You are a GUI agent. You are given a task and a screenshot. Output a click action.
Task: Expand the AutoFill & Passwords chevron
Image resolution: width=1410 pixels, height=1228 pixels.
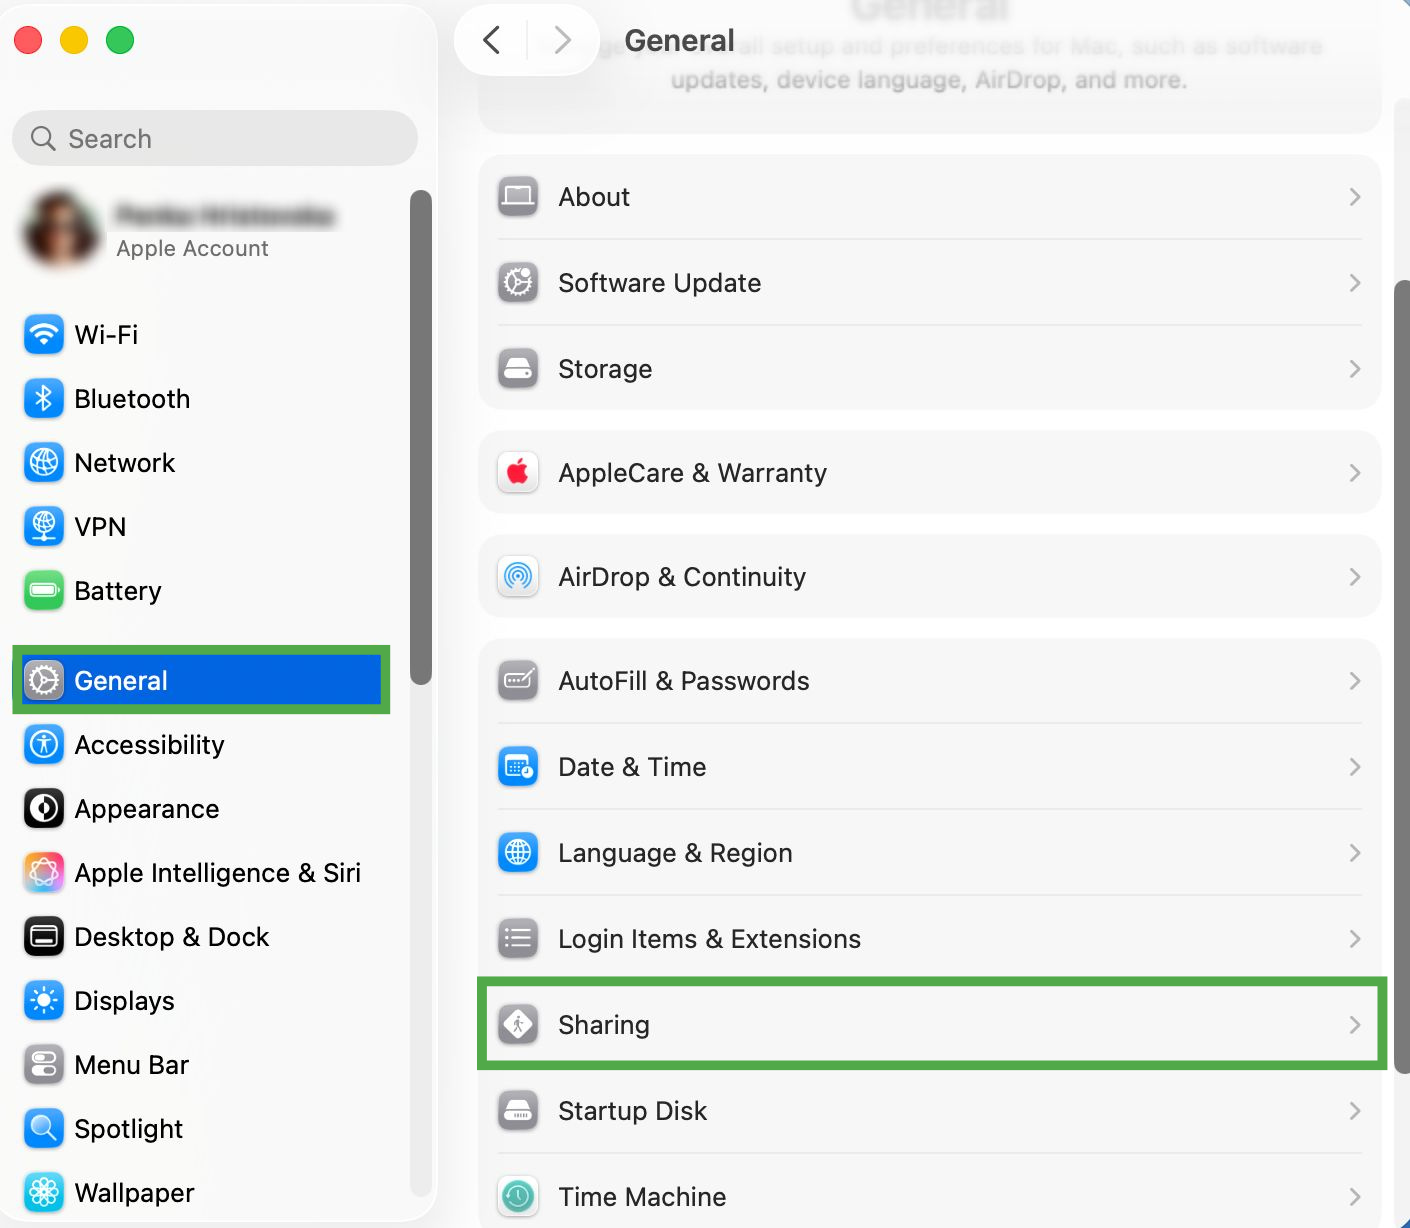(1355, 681)
